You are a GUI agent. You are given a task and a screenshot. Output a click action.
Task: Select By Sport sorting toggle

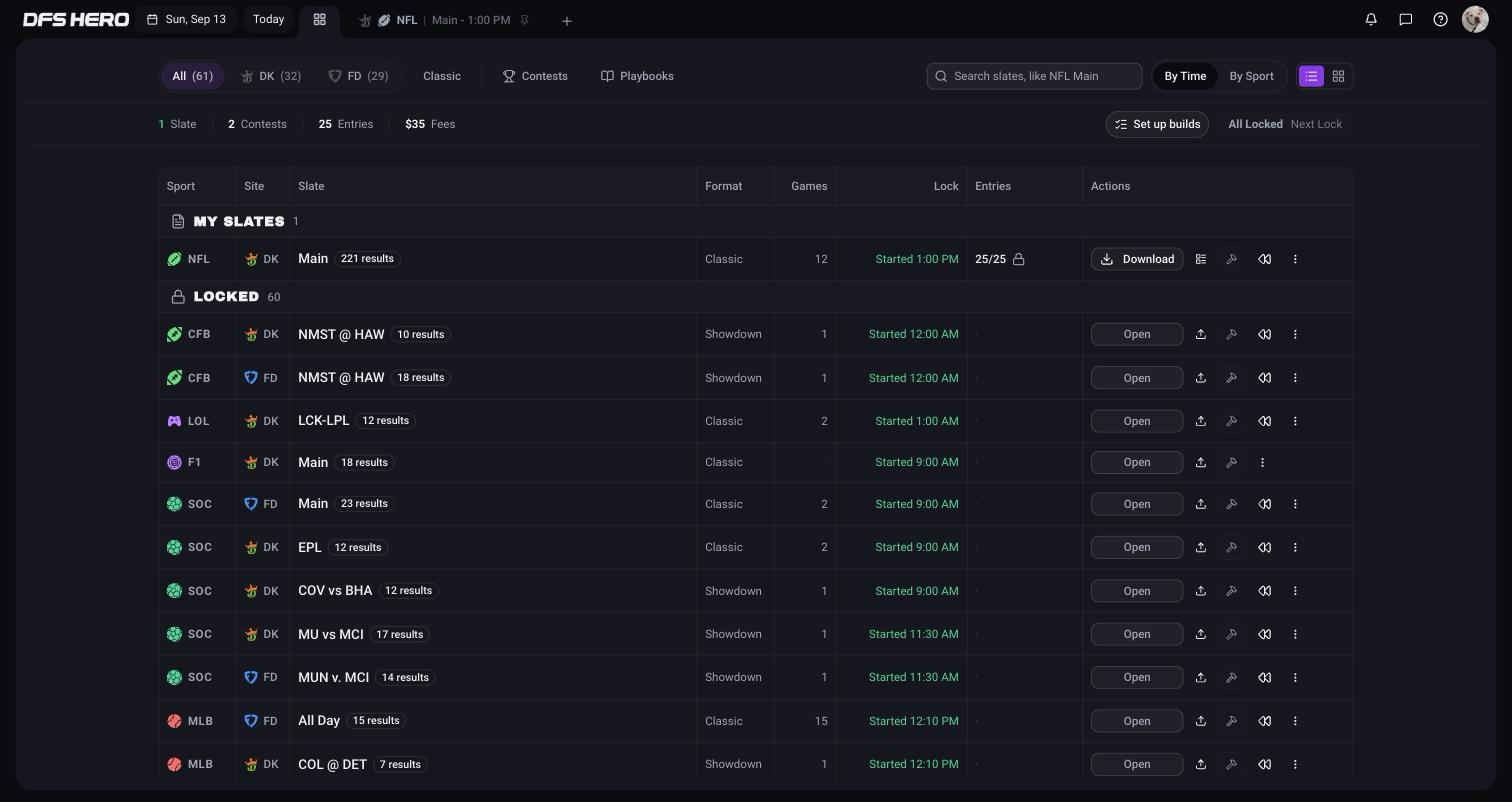(1251, 76)
